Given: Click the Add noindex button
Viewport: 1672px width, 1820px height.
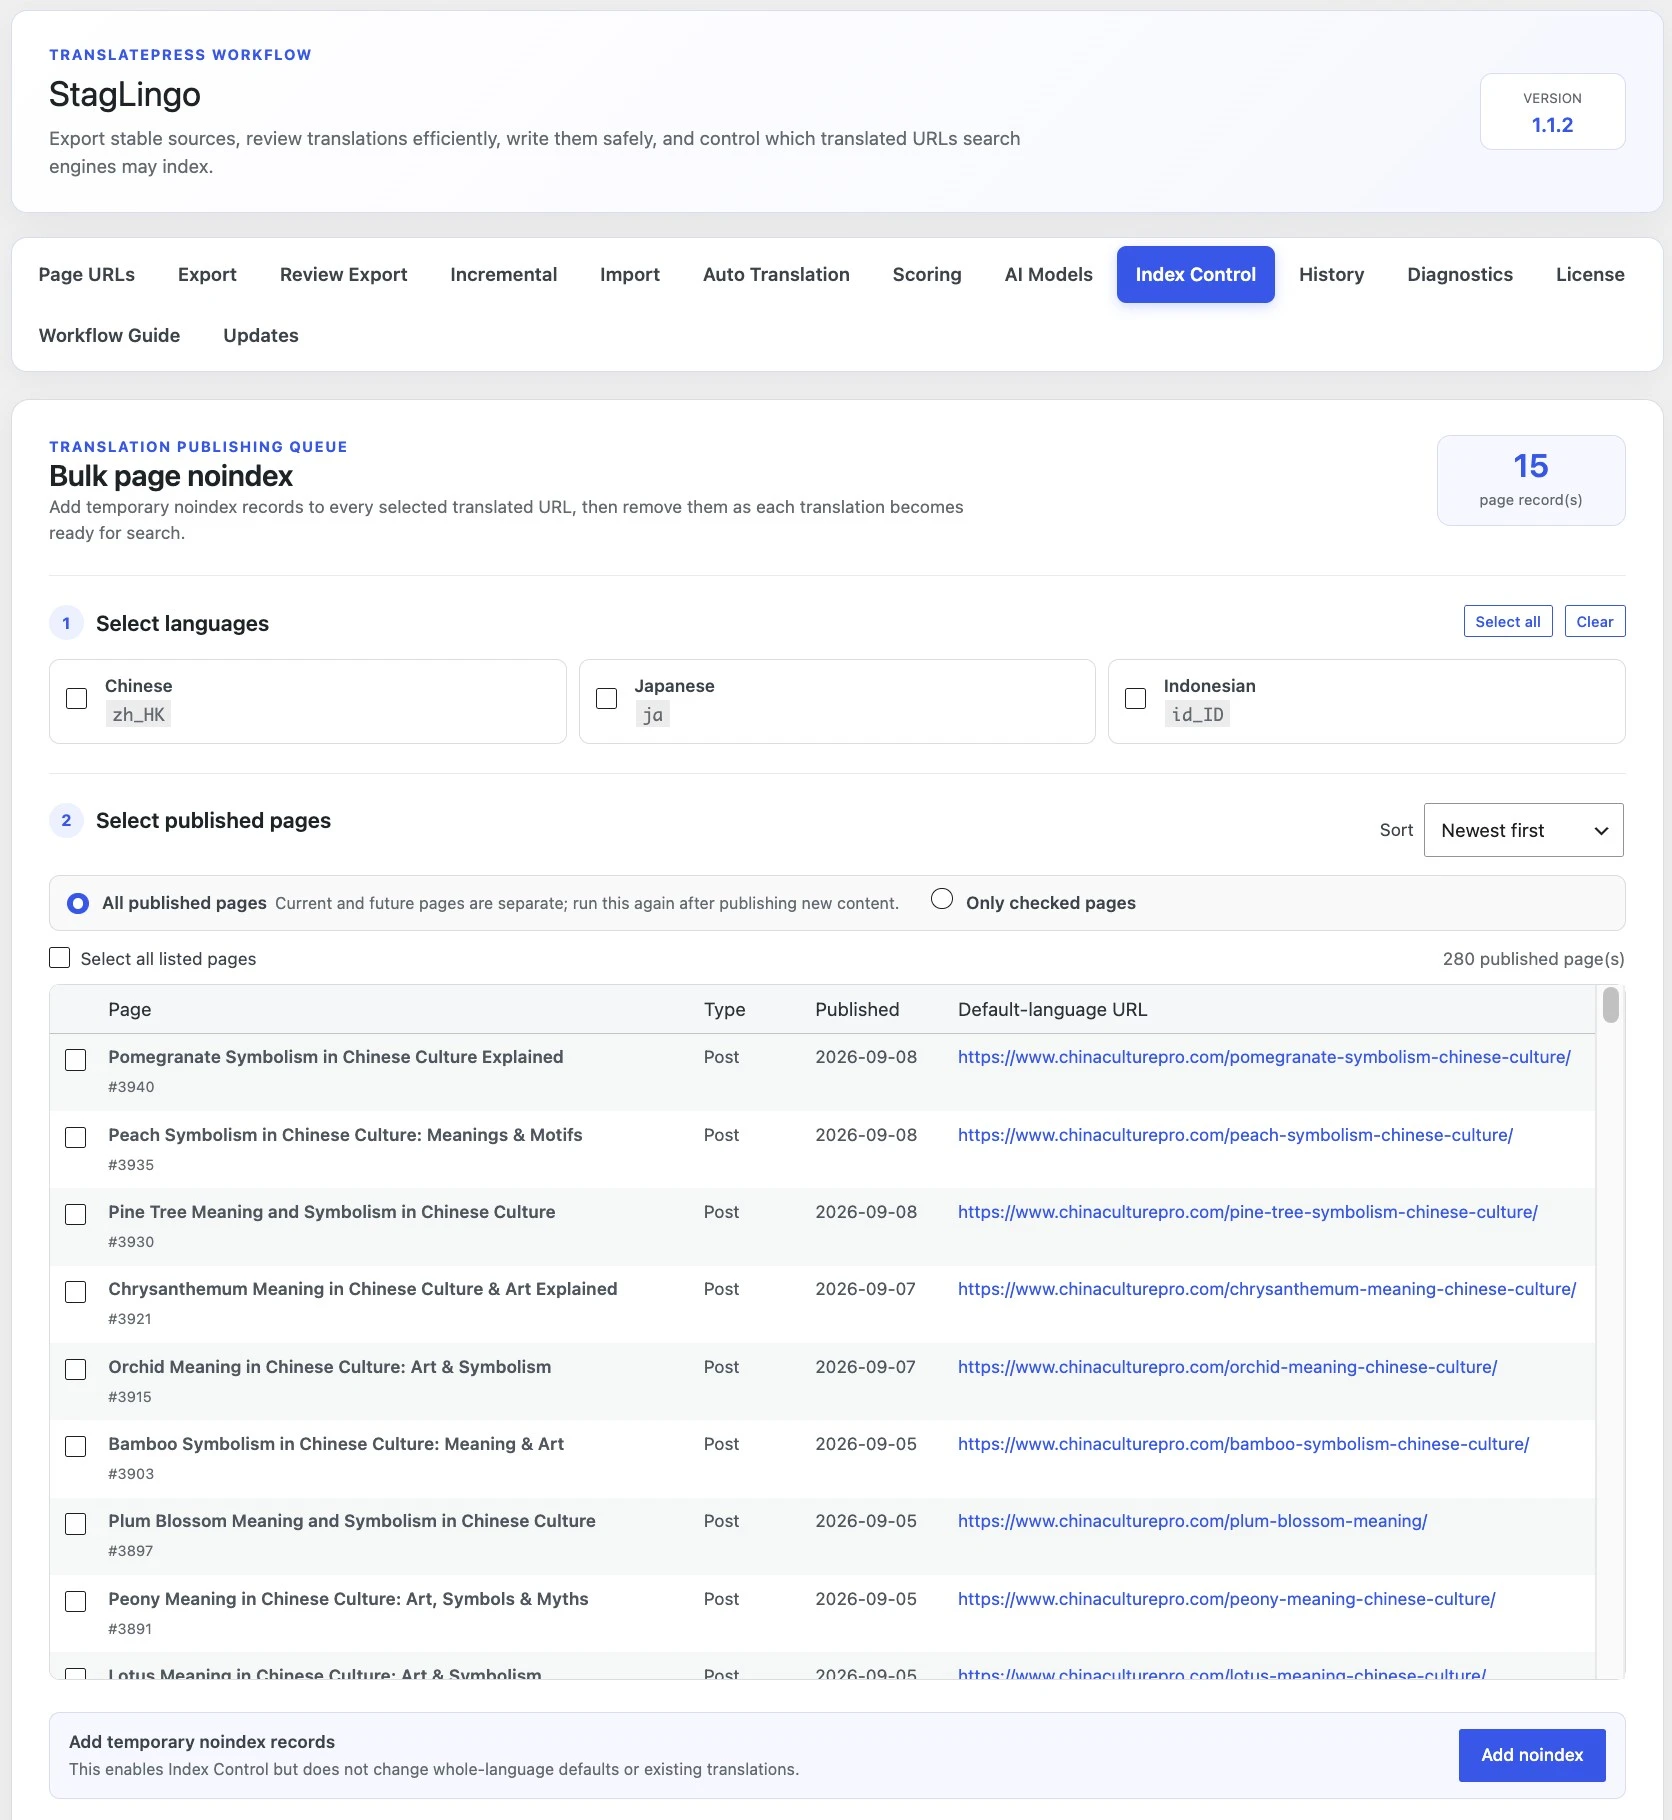Looking at the screenshot, I should 1532,1755.
